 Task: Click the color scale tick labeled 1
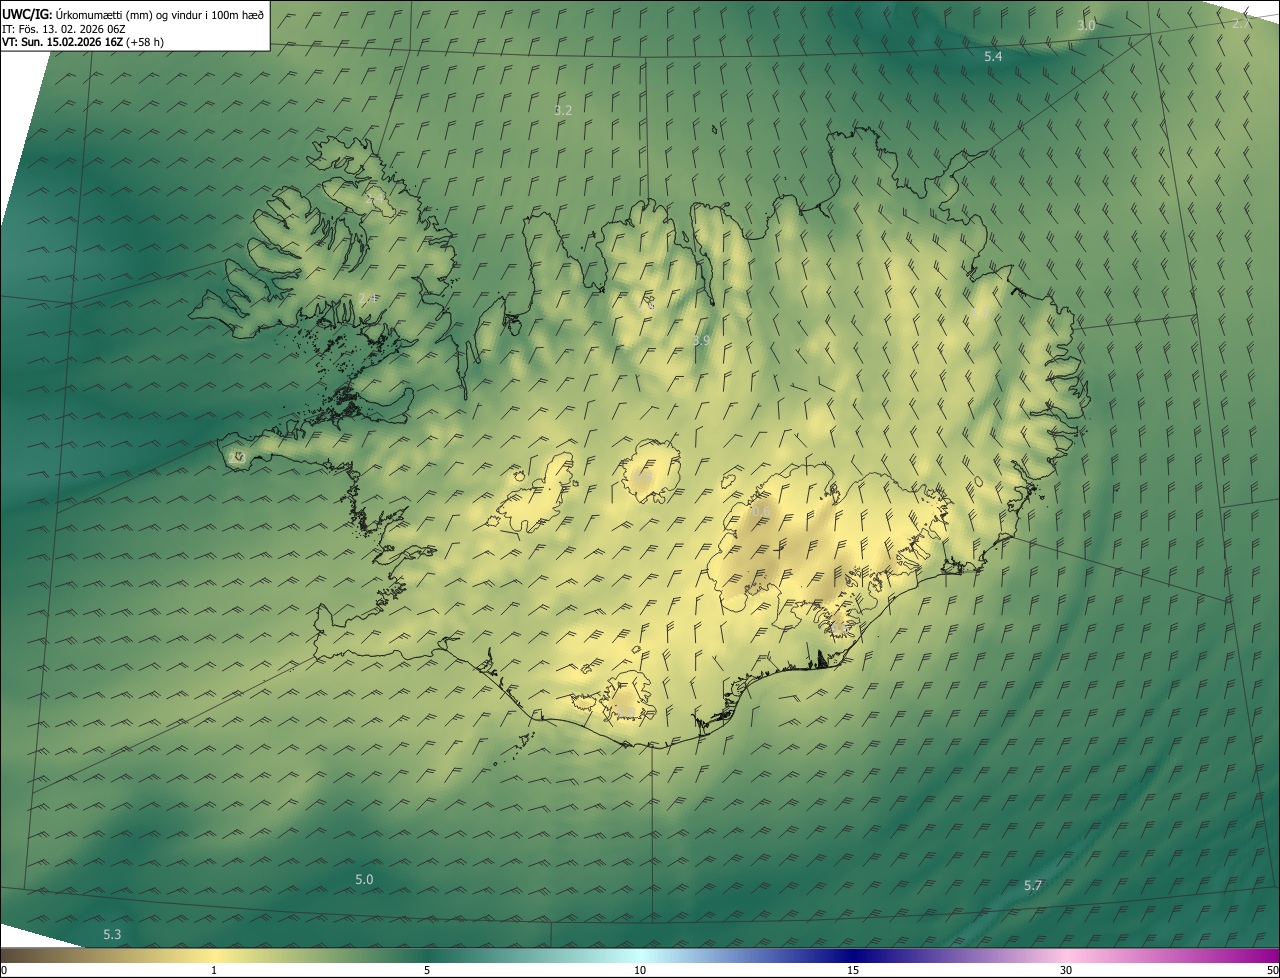(x=214, y=970)
